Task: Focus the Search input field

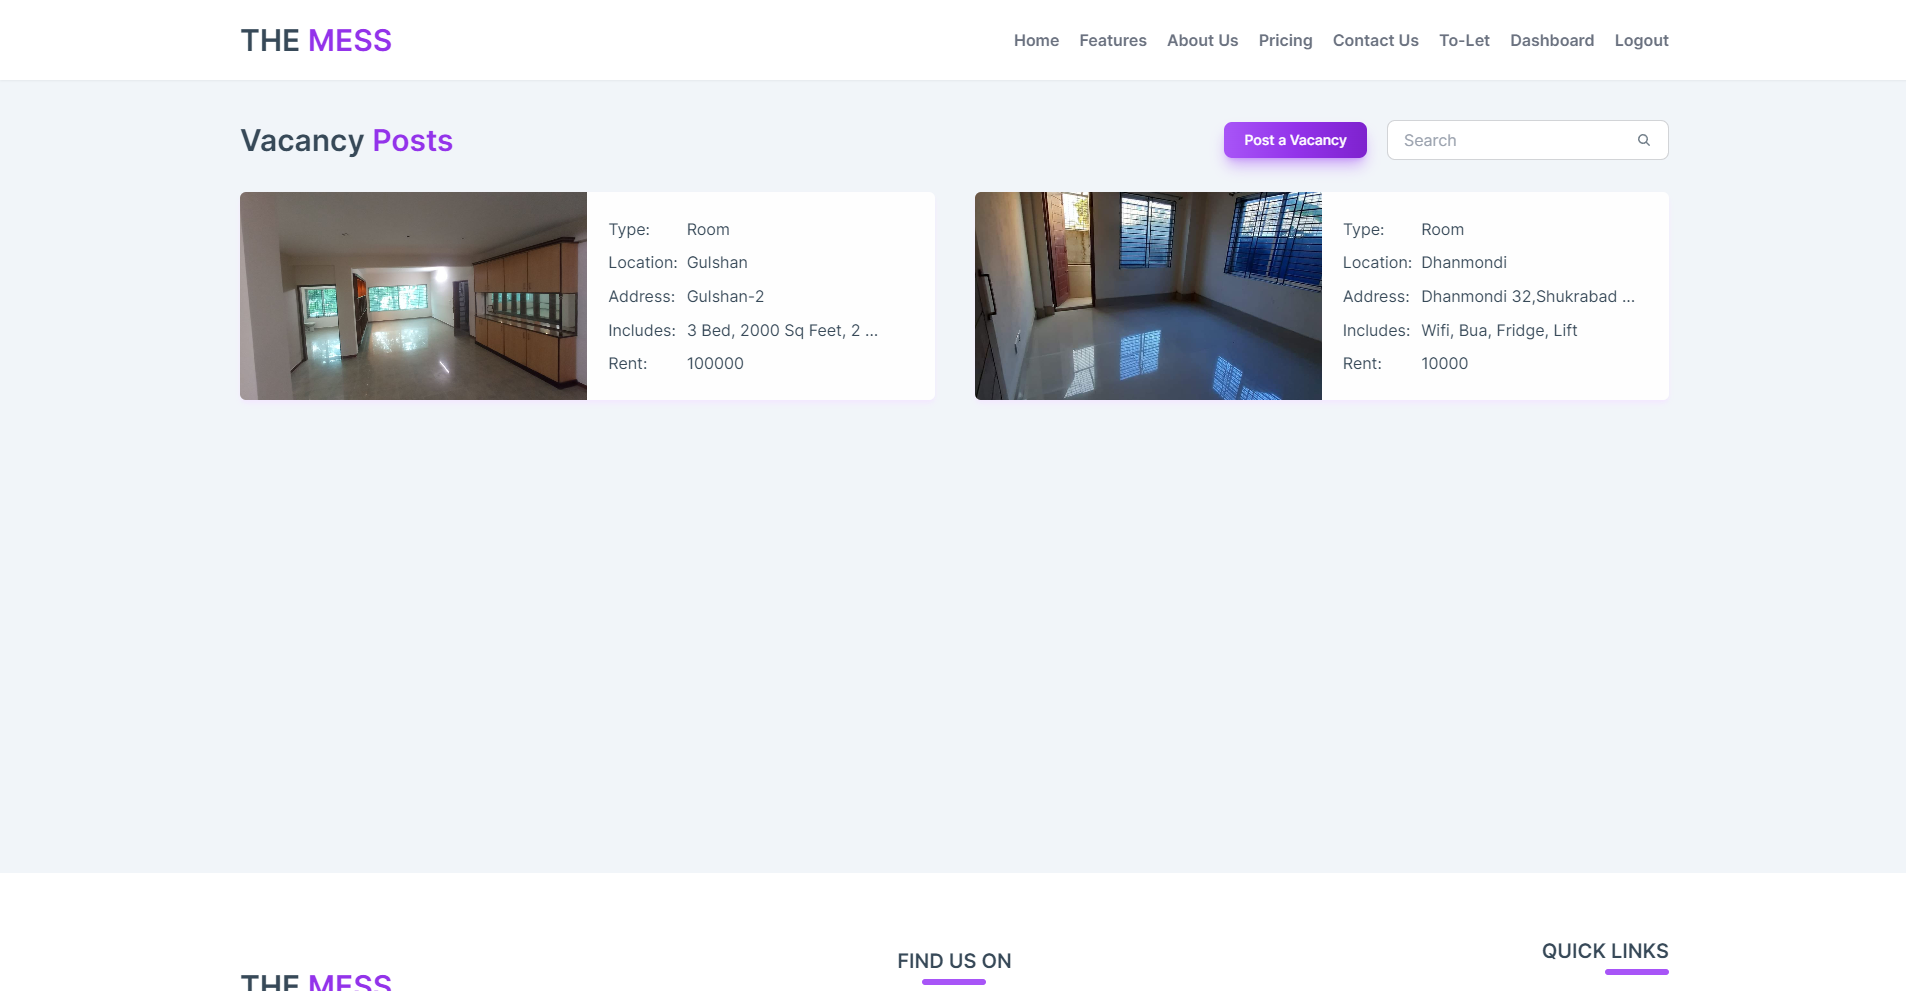Action: click(1510, 140)
